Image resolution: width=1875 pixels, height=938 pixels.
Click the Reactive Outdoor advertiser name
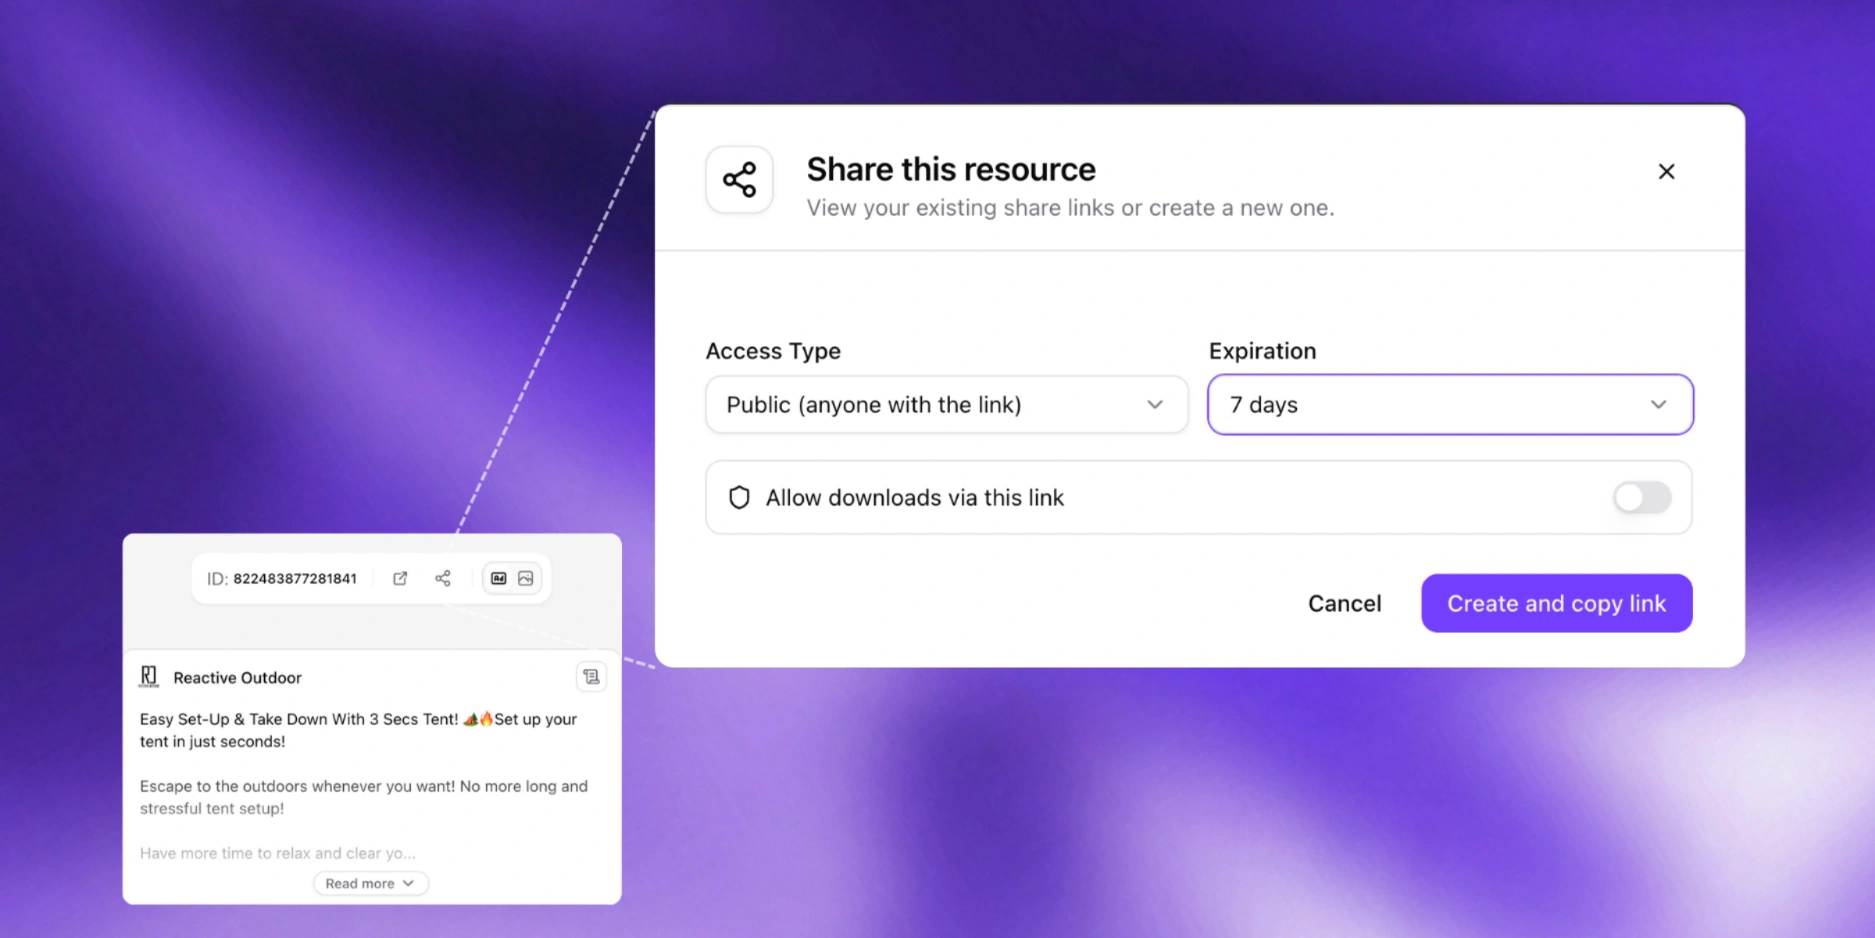point(237,678)
